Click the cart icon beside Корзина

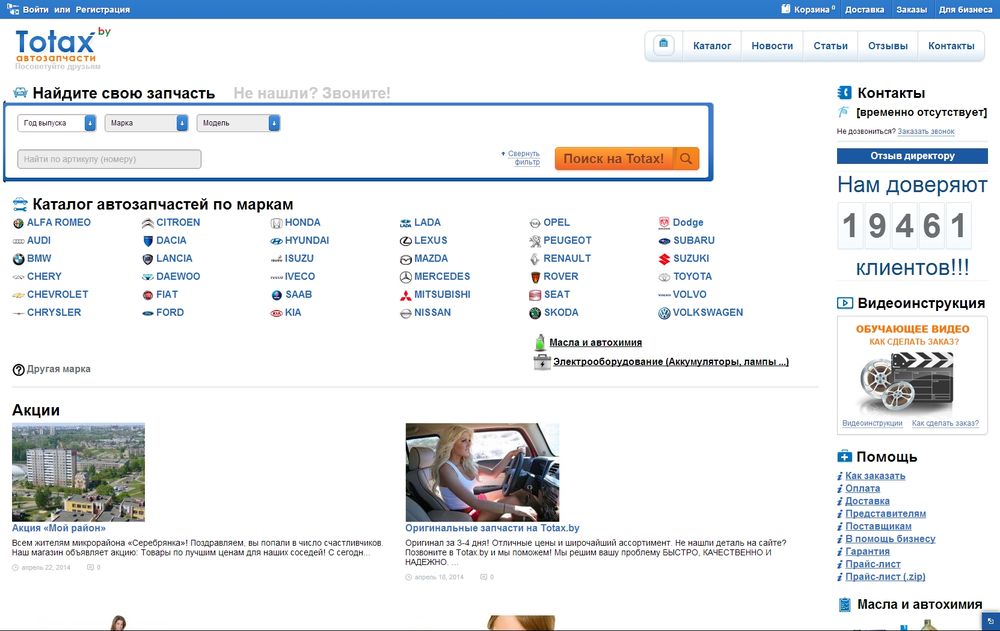coord(786,9)
